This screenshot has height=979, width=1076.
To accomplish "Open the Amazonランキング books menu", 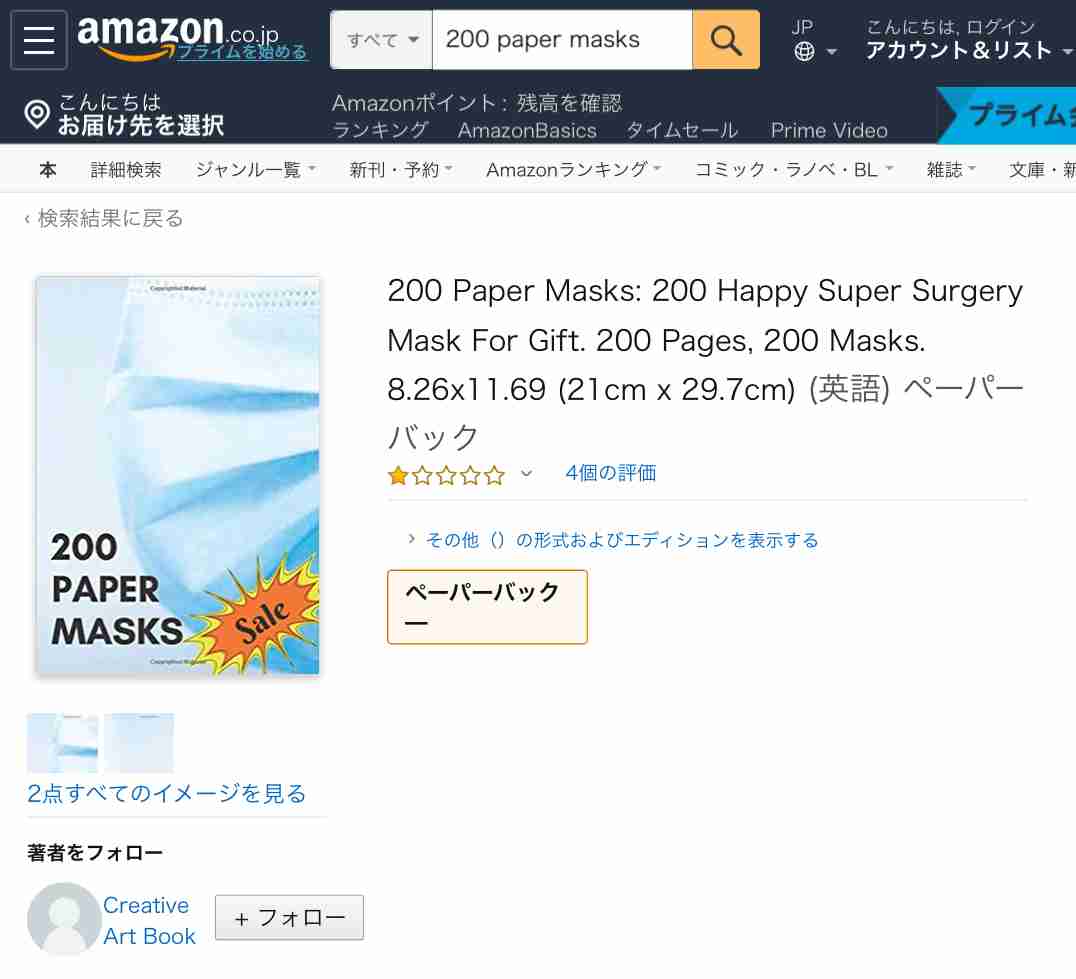I will click(x=573, y=169).
